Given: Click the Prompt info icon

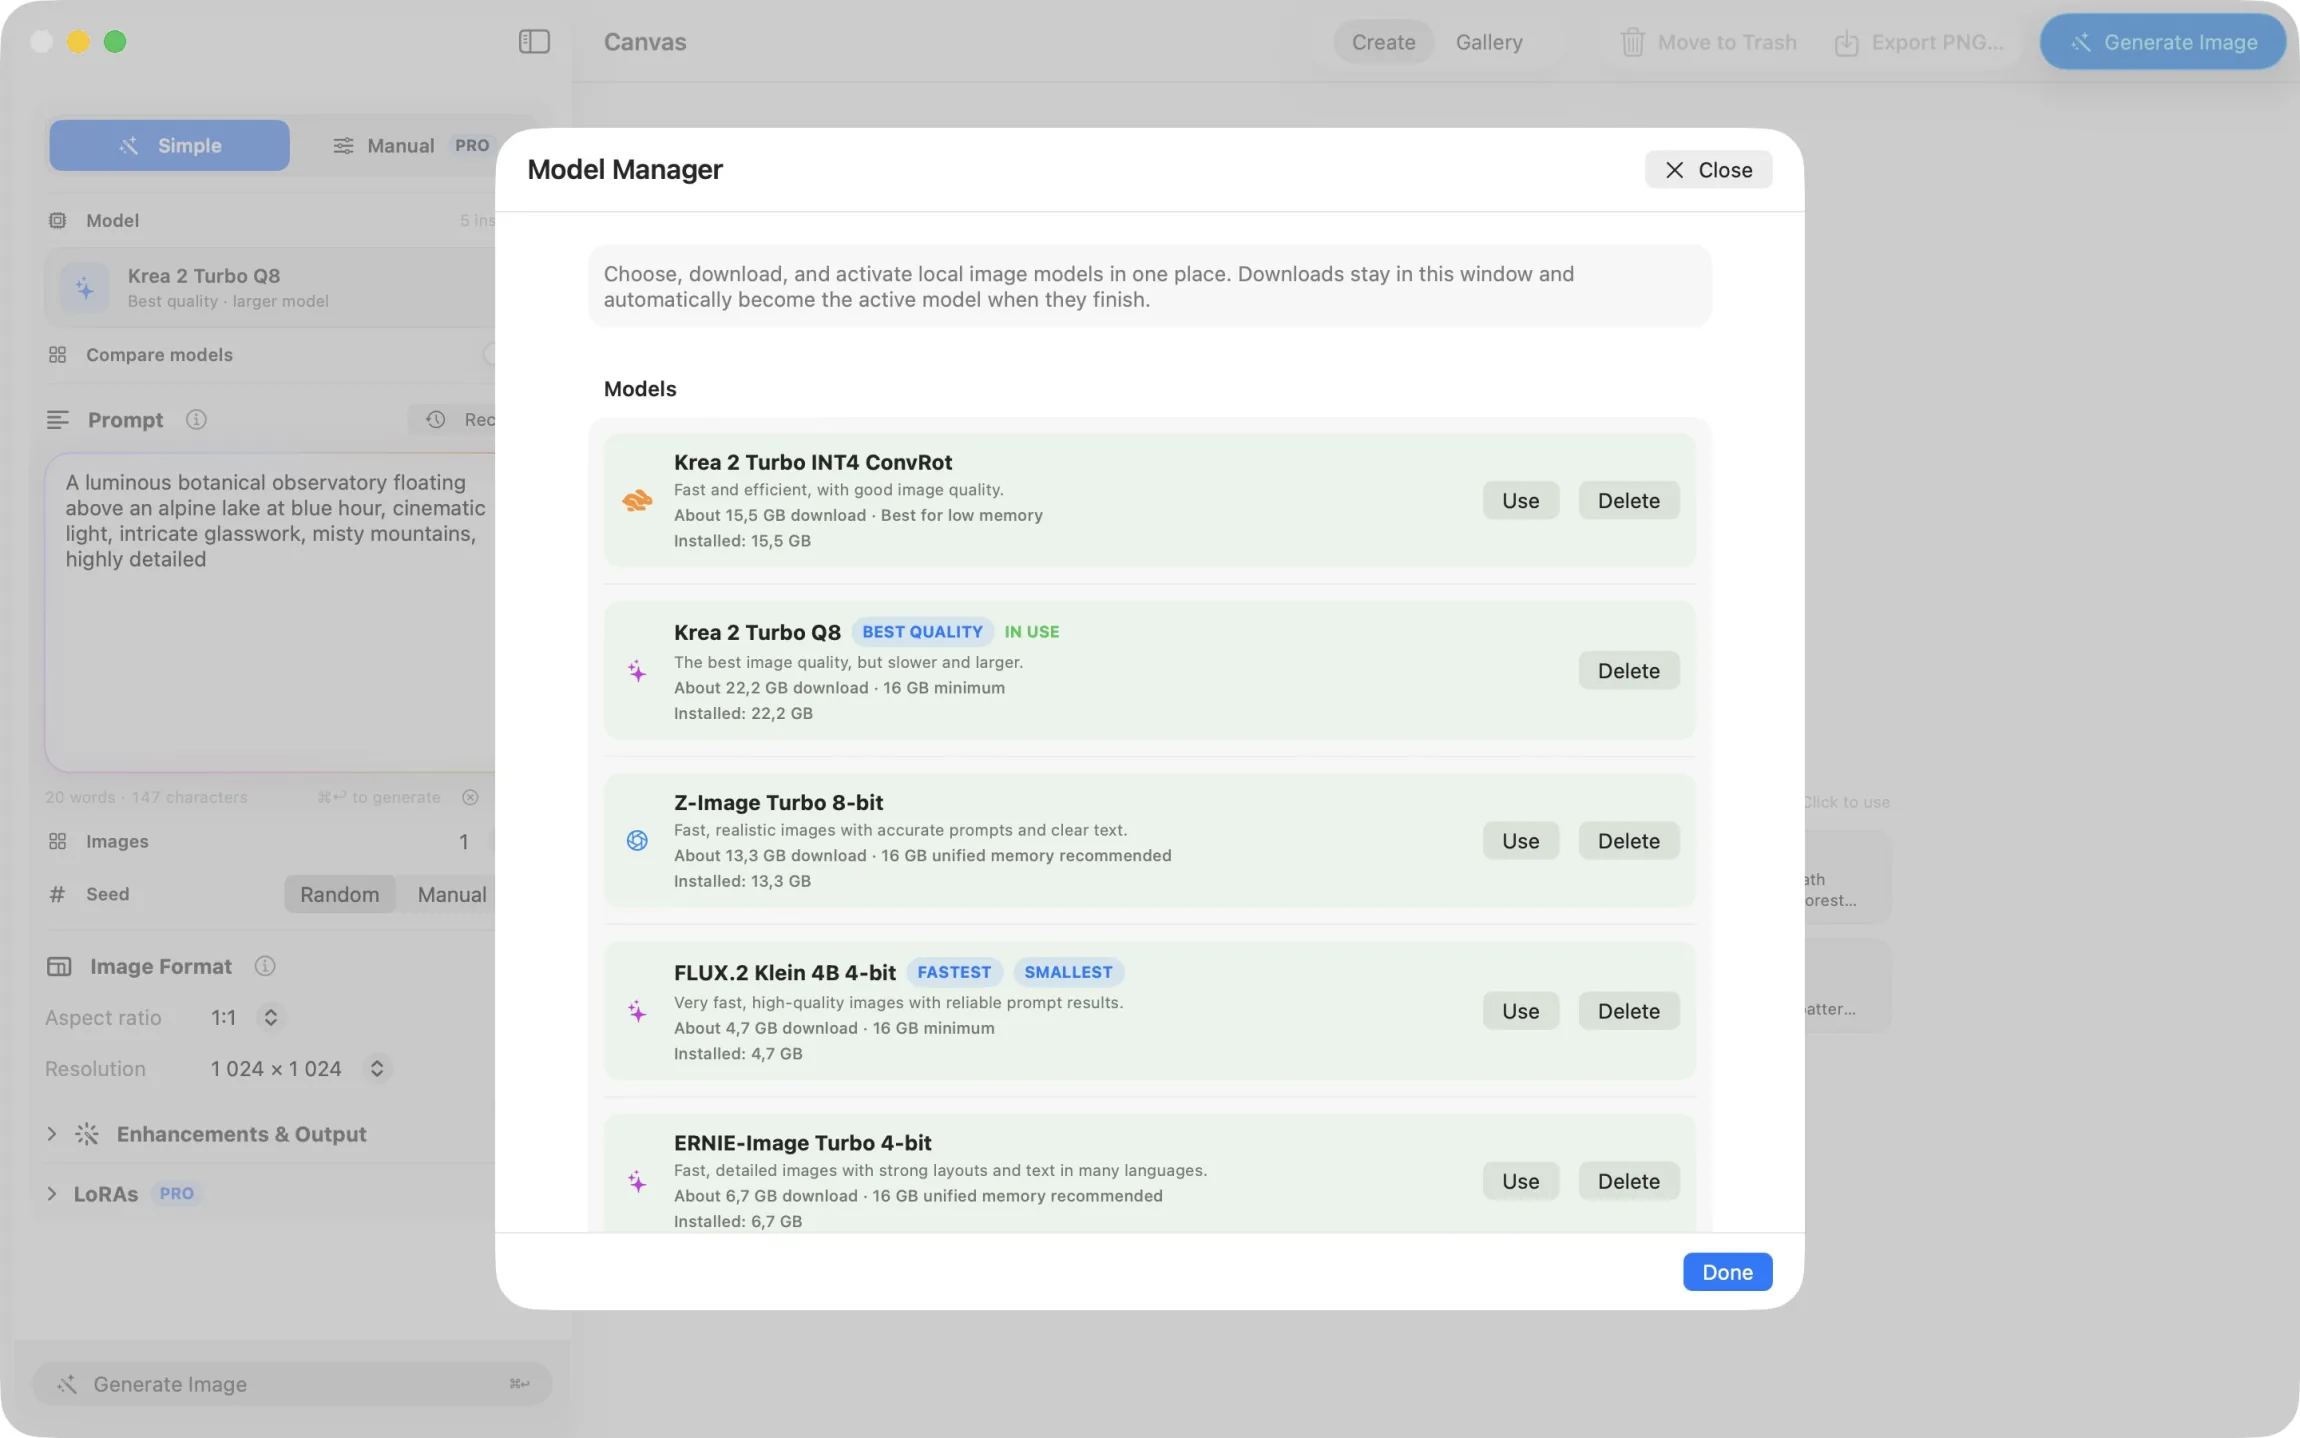Looking at the screenshot, I should [x=196, y=420].
